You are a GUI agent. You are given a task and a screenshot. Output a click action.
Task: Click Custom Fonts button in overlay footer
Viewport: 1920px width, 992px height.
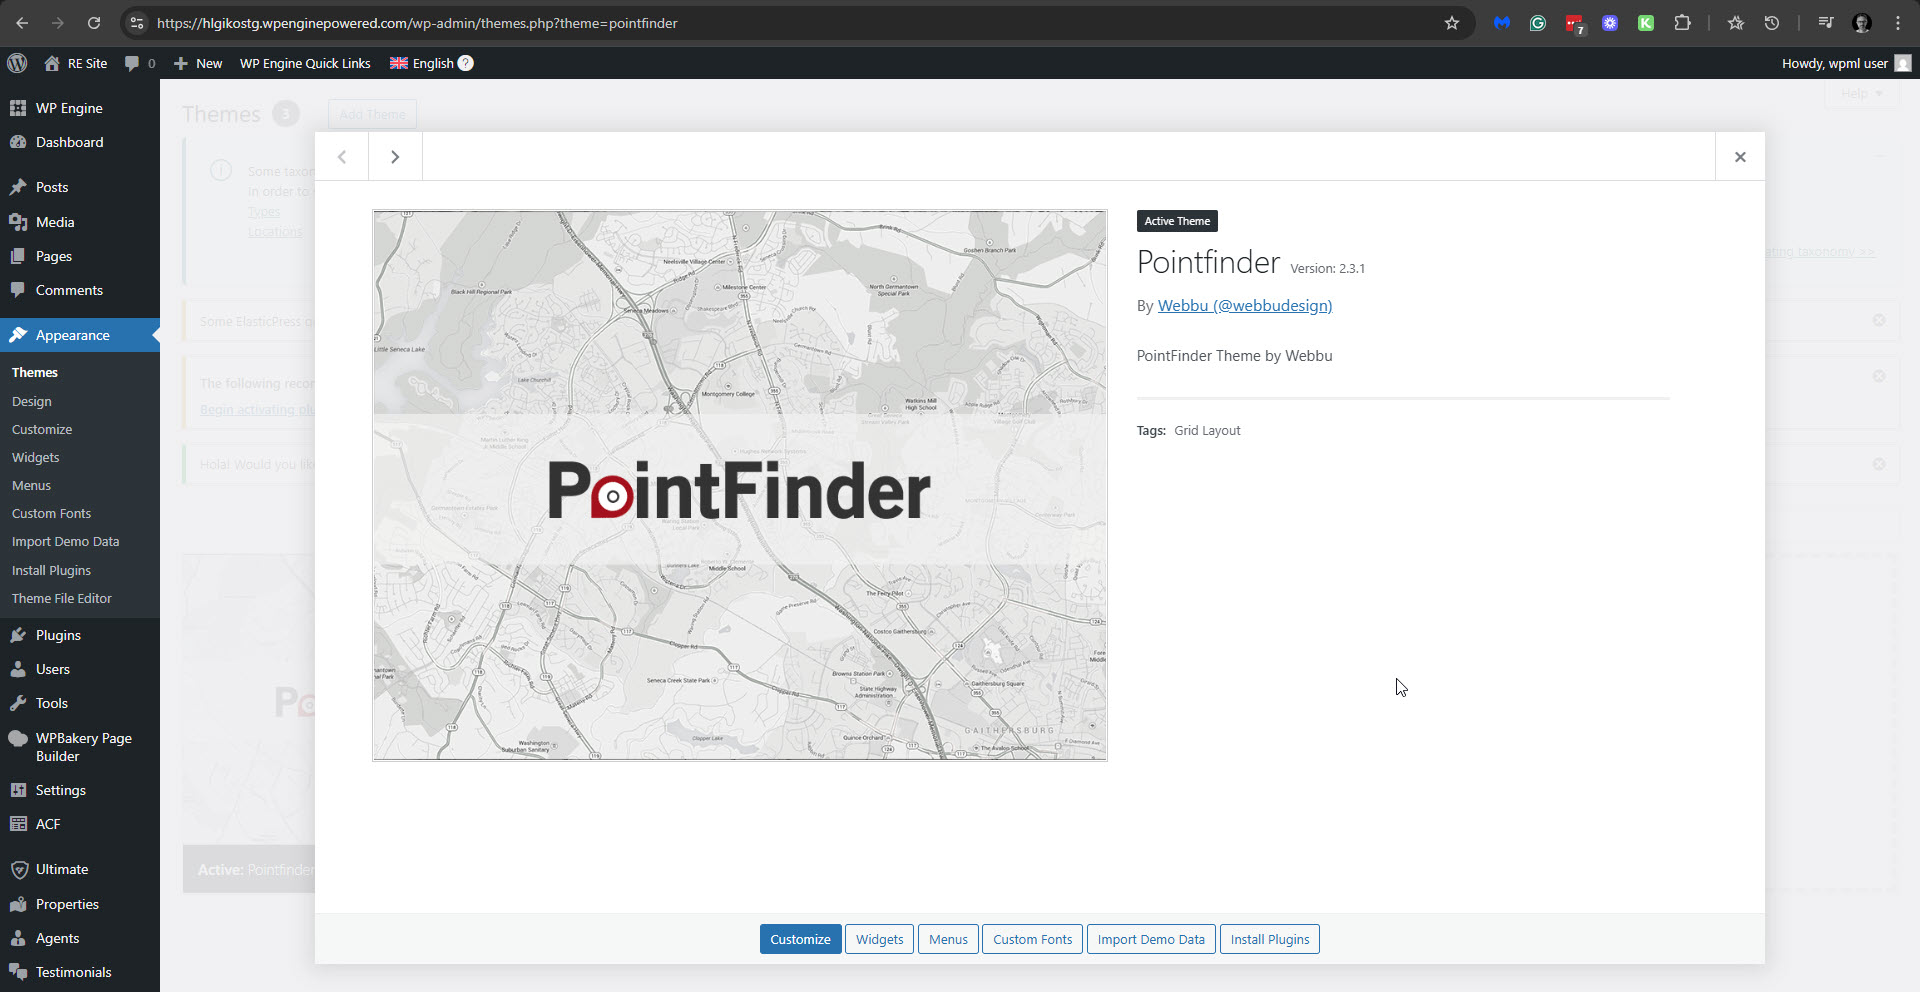pos(1032,939)
